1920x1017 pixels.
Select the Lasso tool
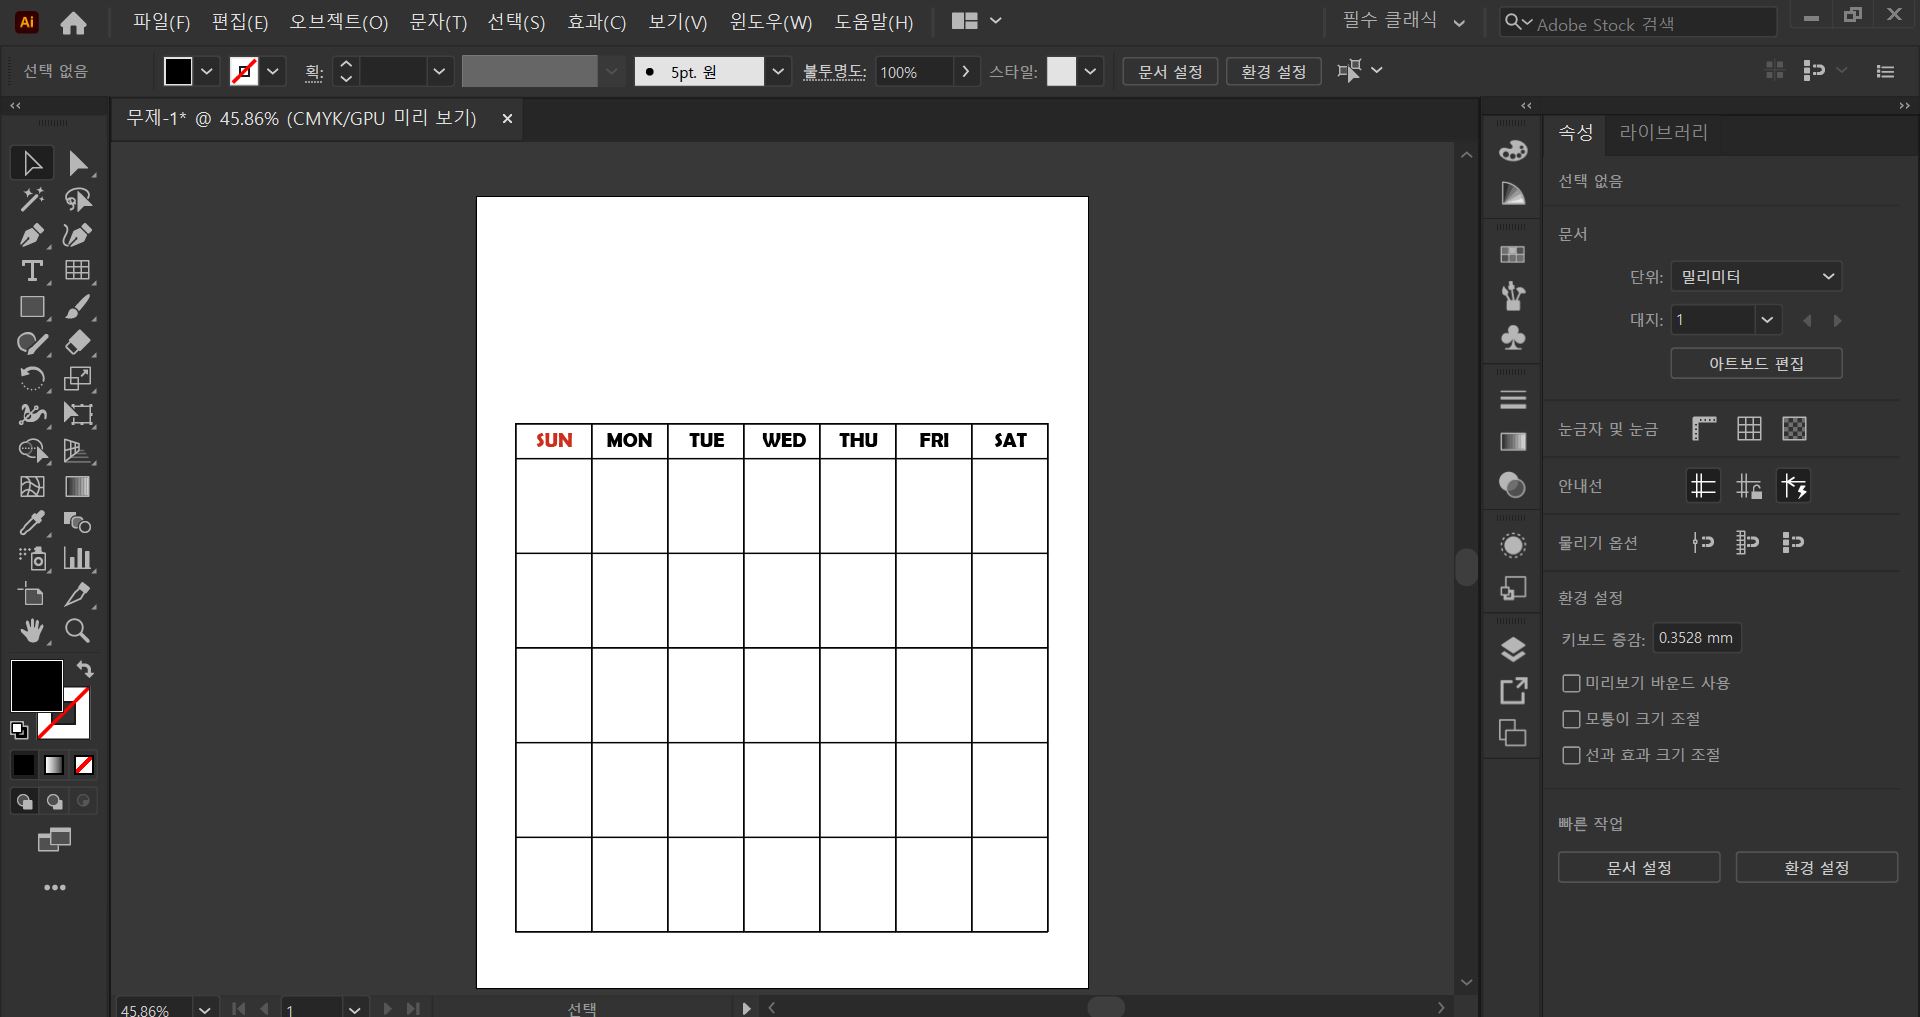[78, 199]
